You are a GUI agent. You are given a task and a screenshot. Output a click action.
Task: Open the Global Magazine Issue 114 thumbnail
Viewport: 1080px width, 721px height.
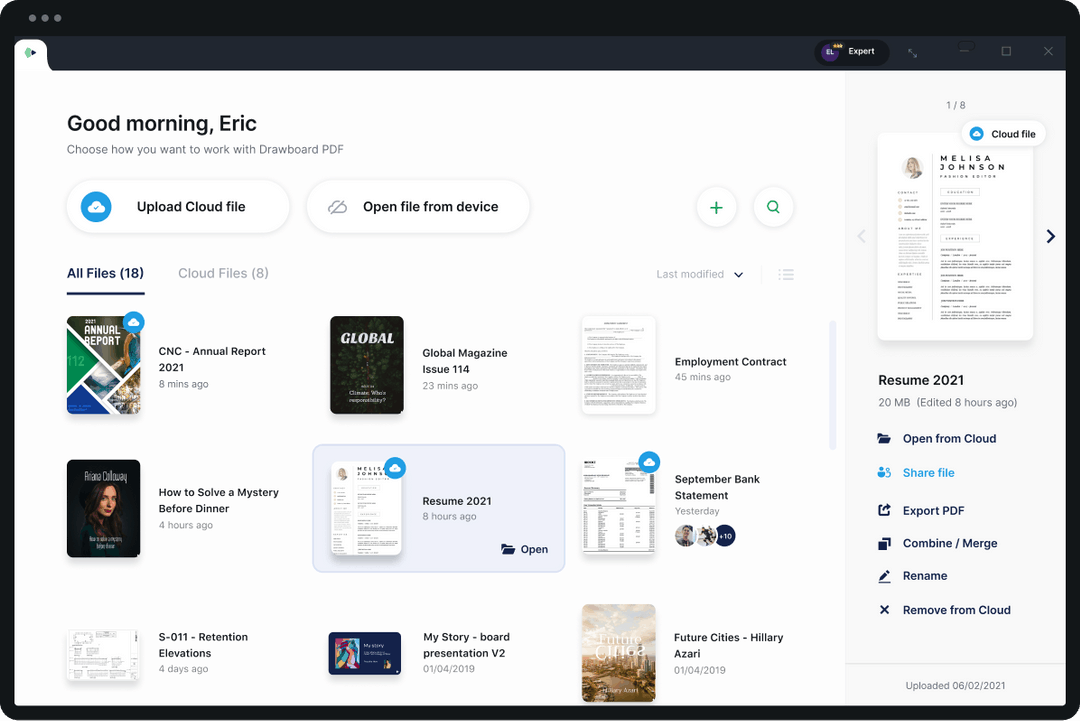pyautogui.click(x=366, y=364)
